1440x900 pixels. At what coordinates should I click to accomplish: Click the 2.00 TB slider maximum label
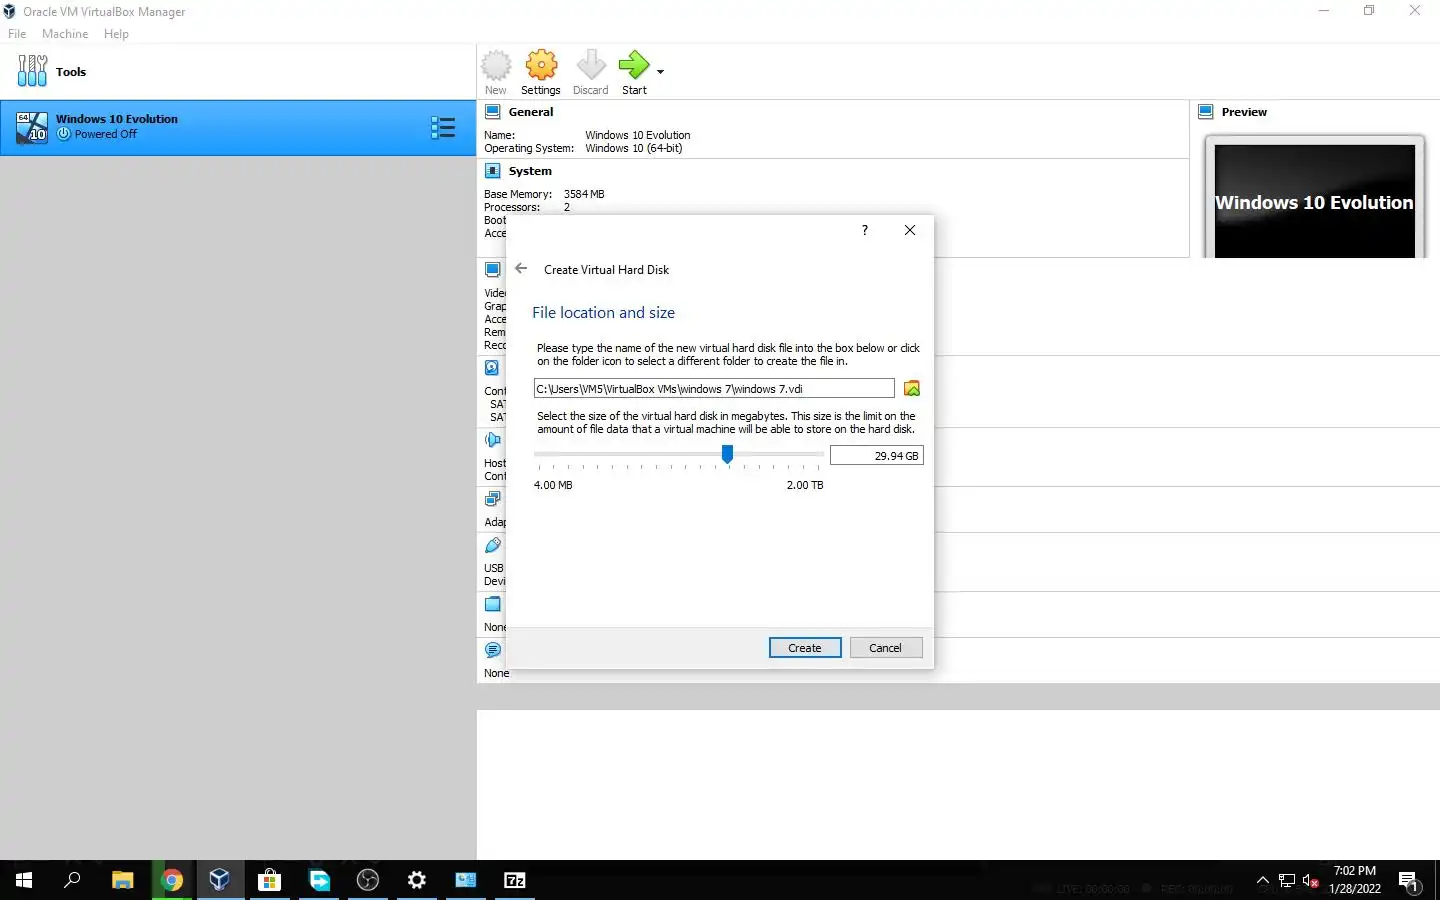tap(805, 485)
